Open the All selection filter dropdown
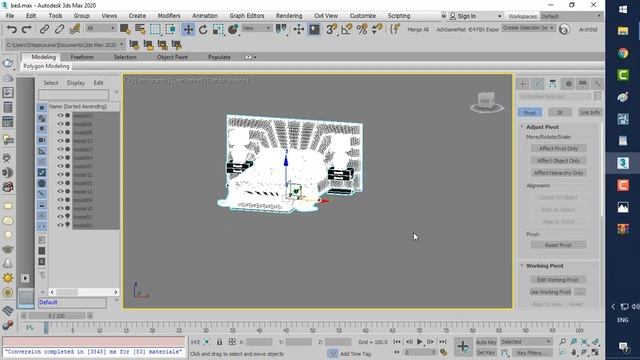Viewport: 640px width, 360px height. pos(100,28)
